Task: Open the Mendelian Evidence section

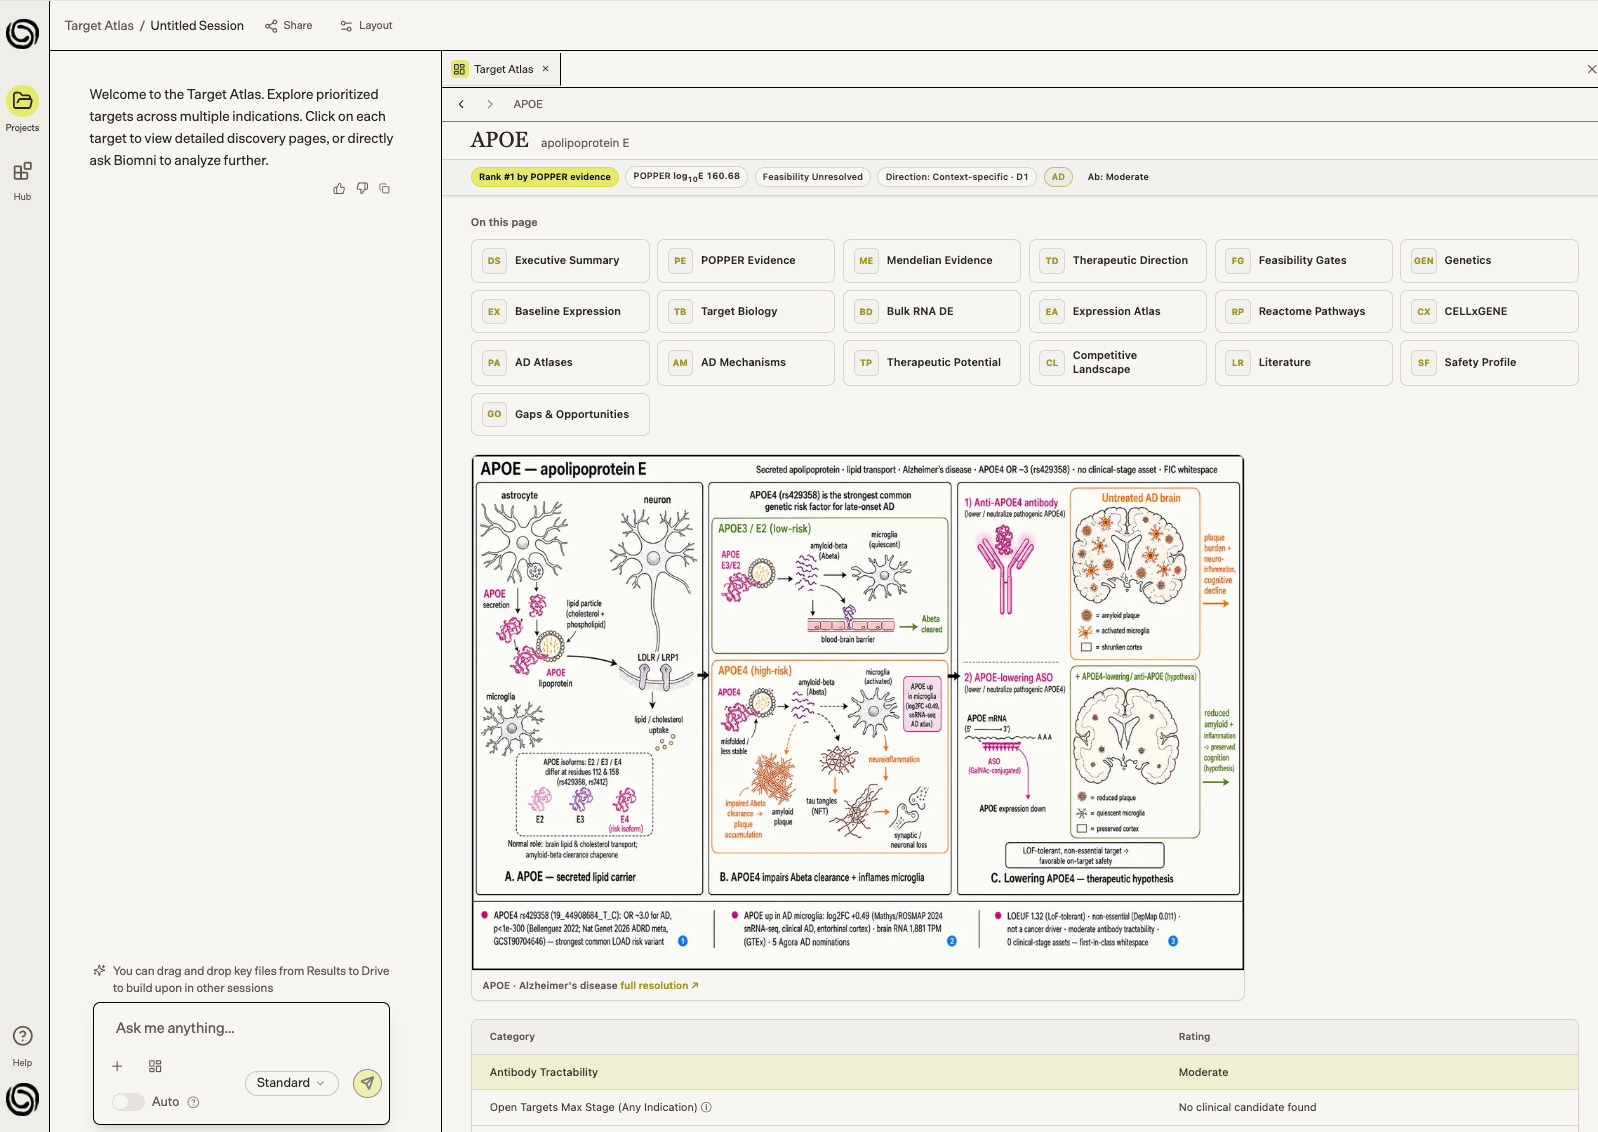Action: pos(932,261)
